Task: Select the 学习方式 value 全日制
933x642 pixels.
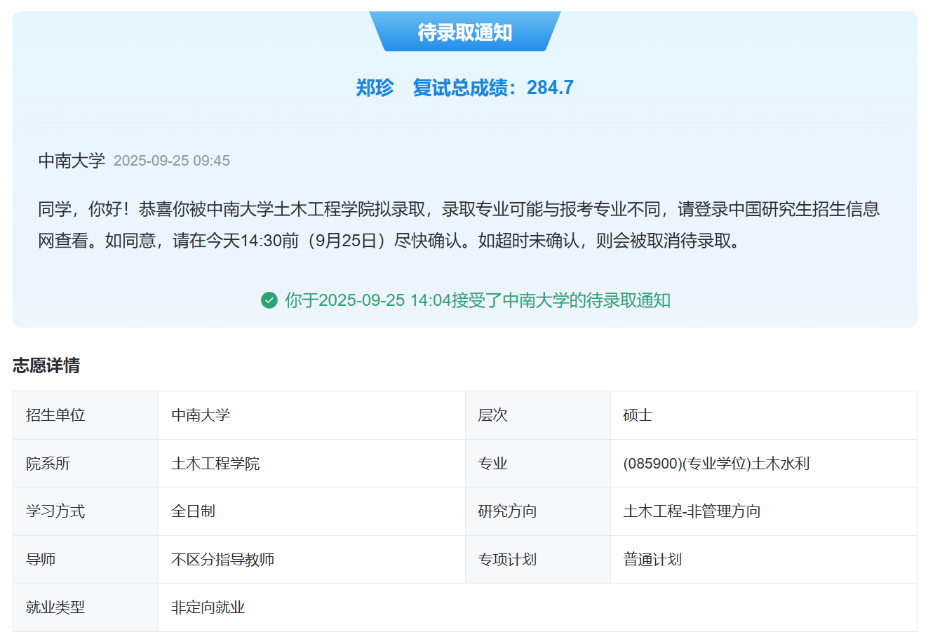Action: tap(193, 511)
